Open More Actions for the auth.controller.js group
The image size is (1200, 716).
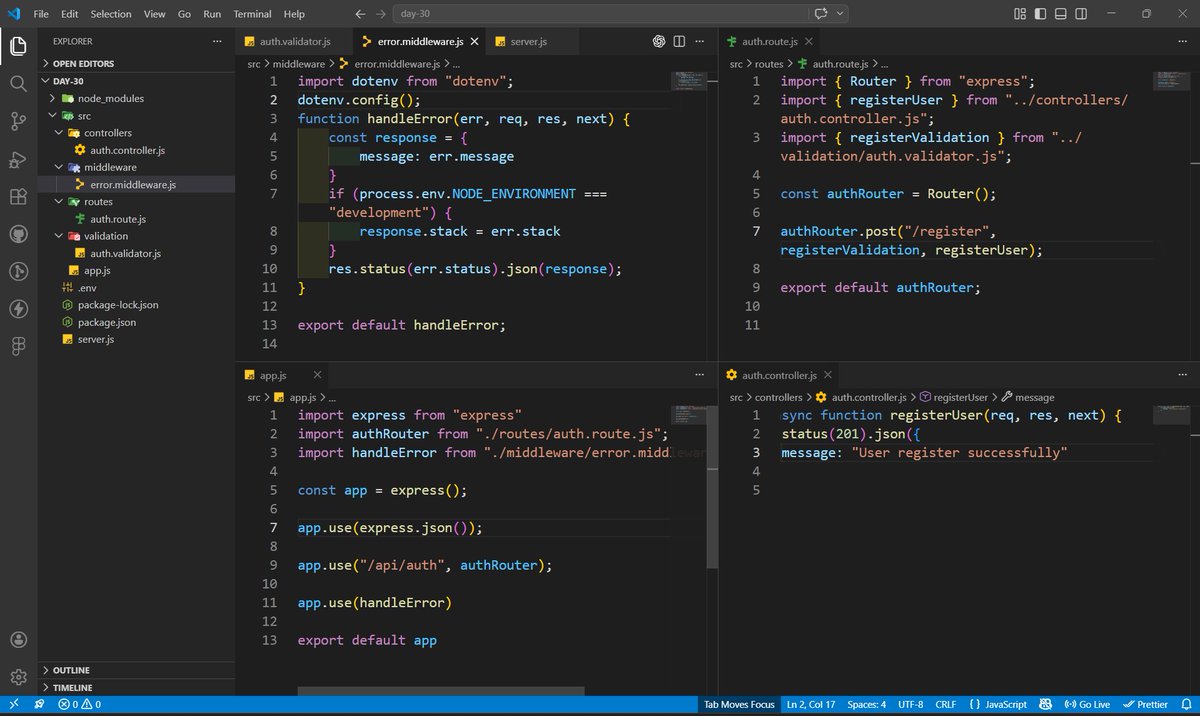[x=1182, y=374]
